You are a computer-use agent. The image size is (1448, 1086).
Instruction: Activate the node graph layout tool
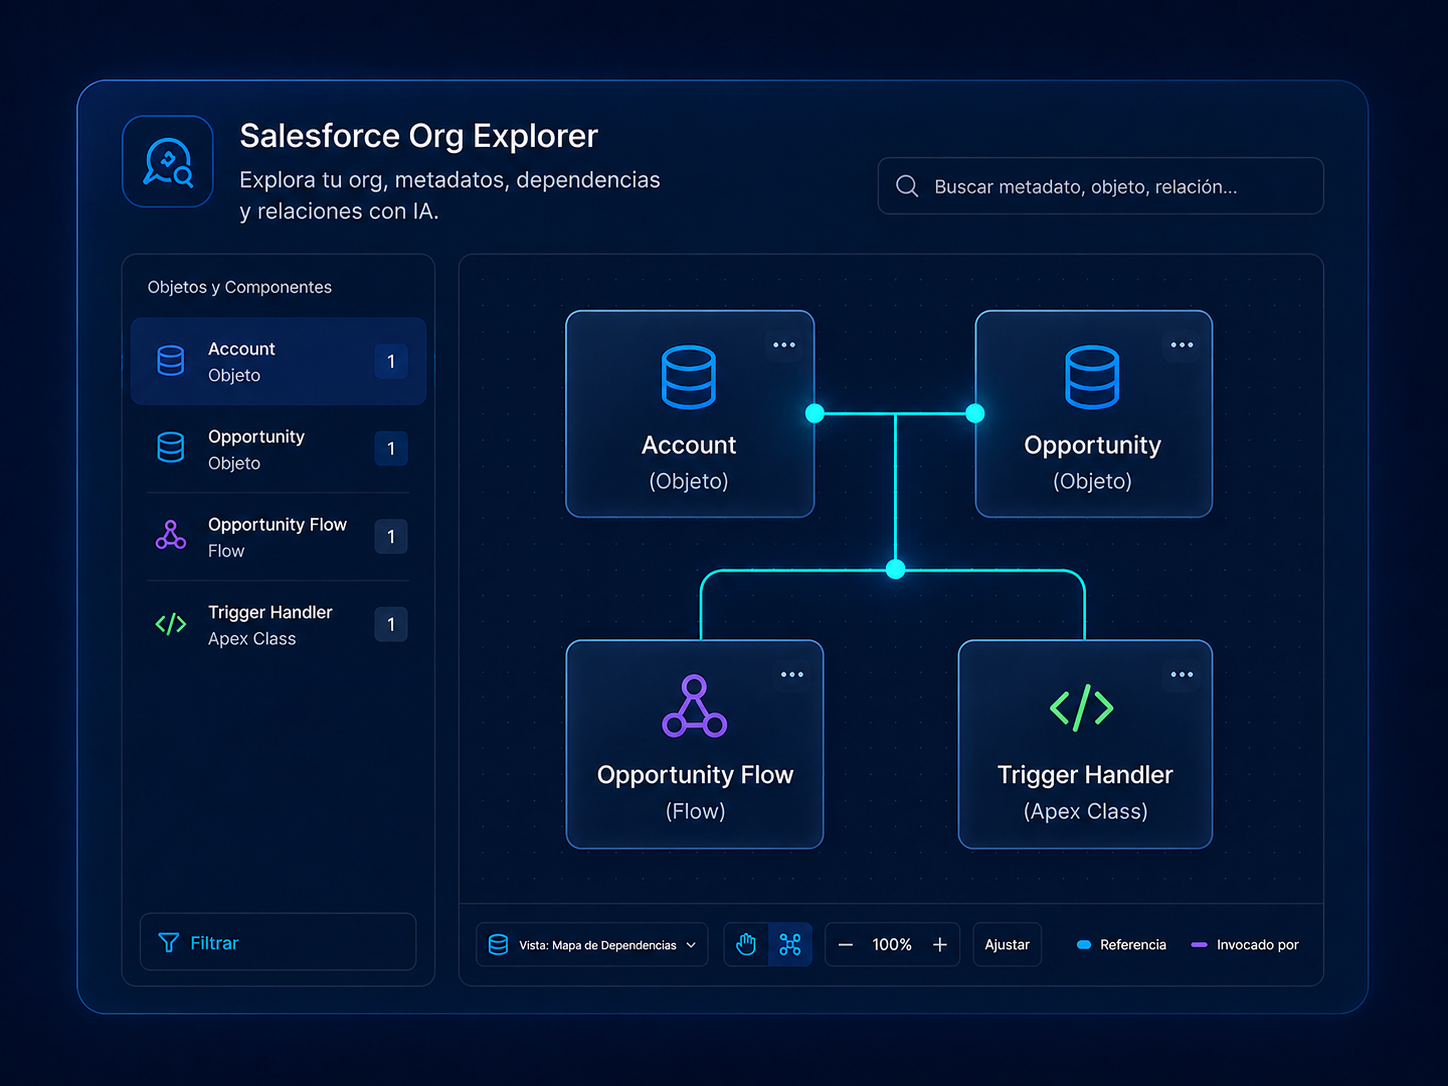790,945
